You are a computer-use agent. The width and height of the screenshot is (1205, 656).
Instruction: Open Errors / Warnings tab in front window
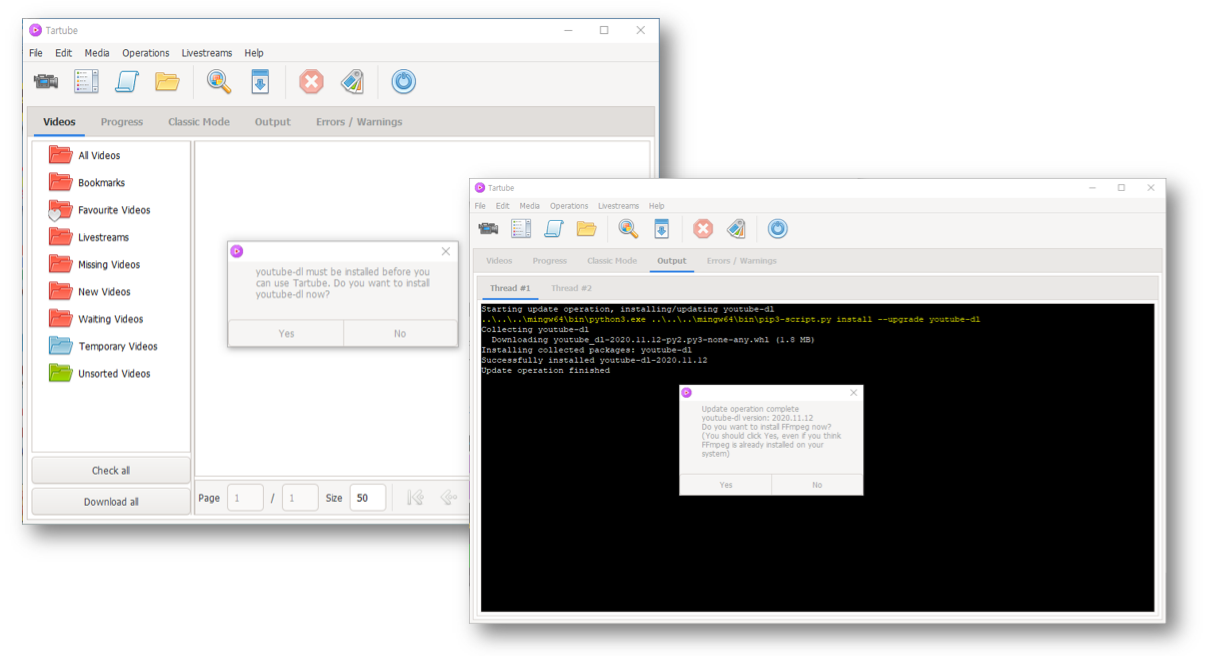tap(742, 261)
